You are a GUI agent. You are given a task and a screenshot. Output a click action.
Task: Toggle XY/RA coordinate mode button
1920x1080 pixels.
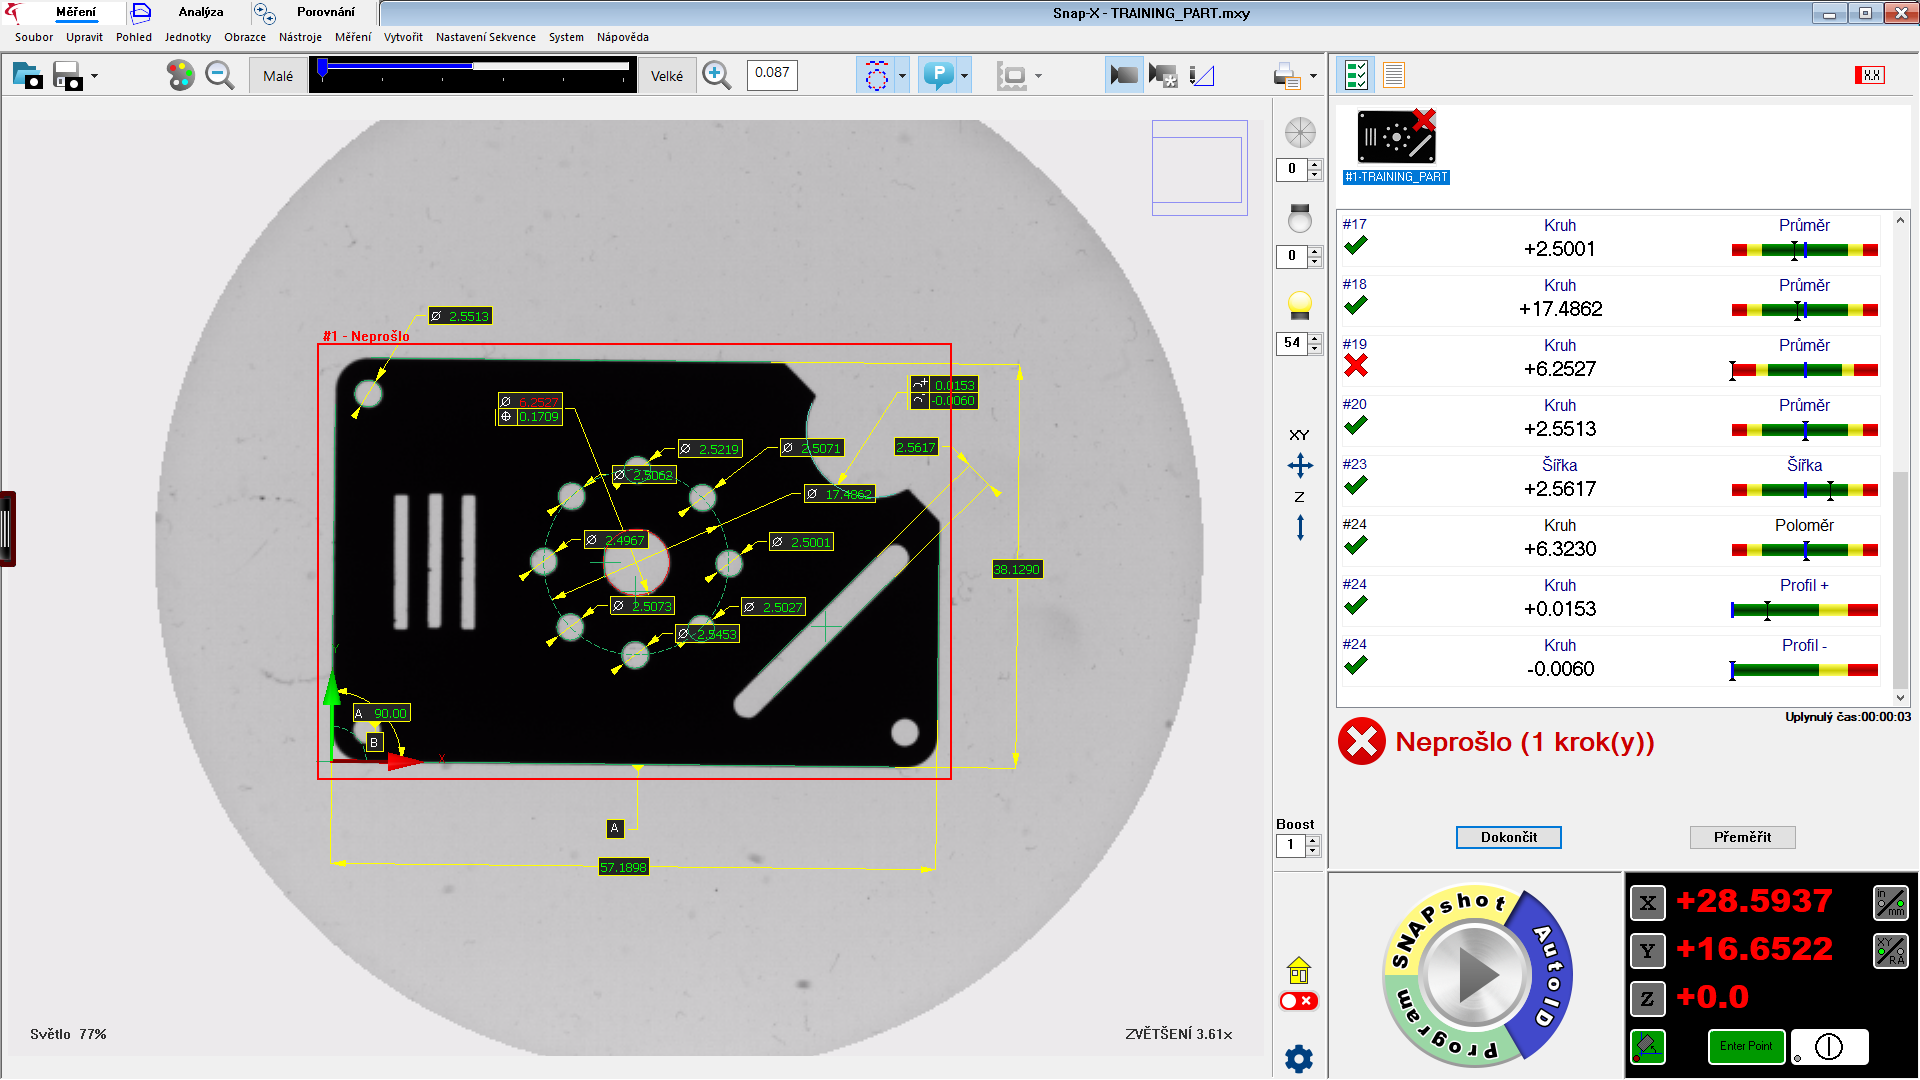point(1890,950)
